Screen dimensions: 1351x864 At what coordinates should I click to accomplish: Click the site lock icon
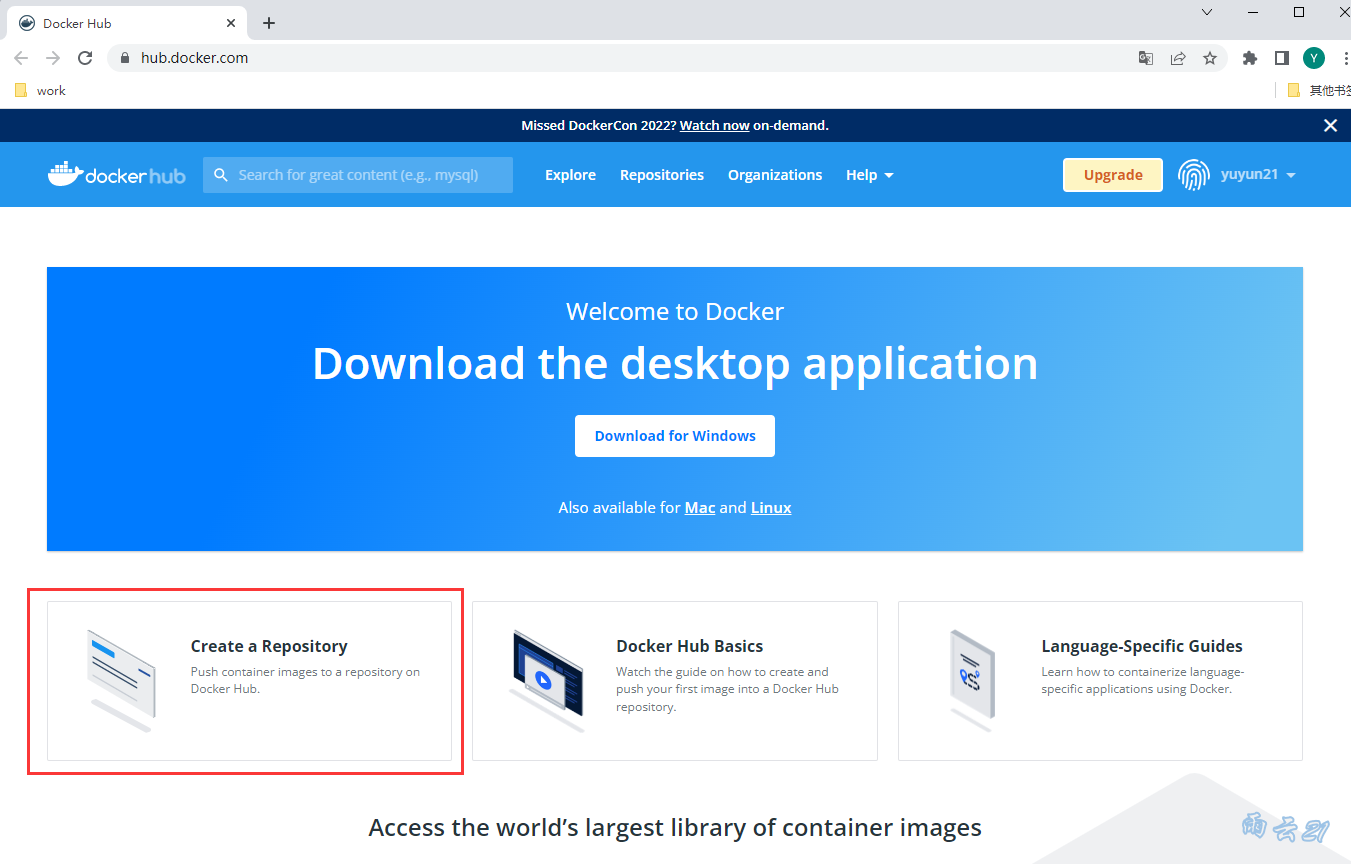(125, 58)
